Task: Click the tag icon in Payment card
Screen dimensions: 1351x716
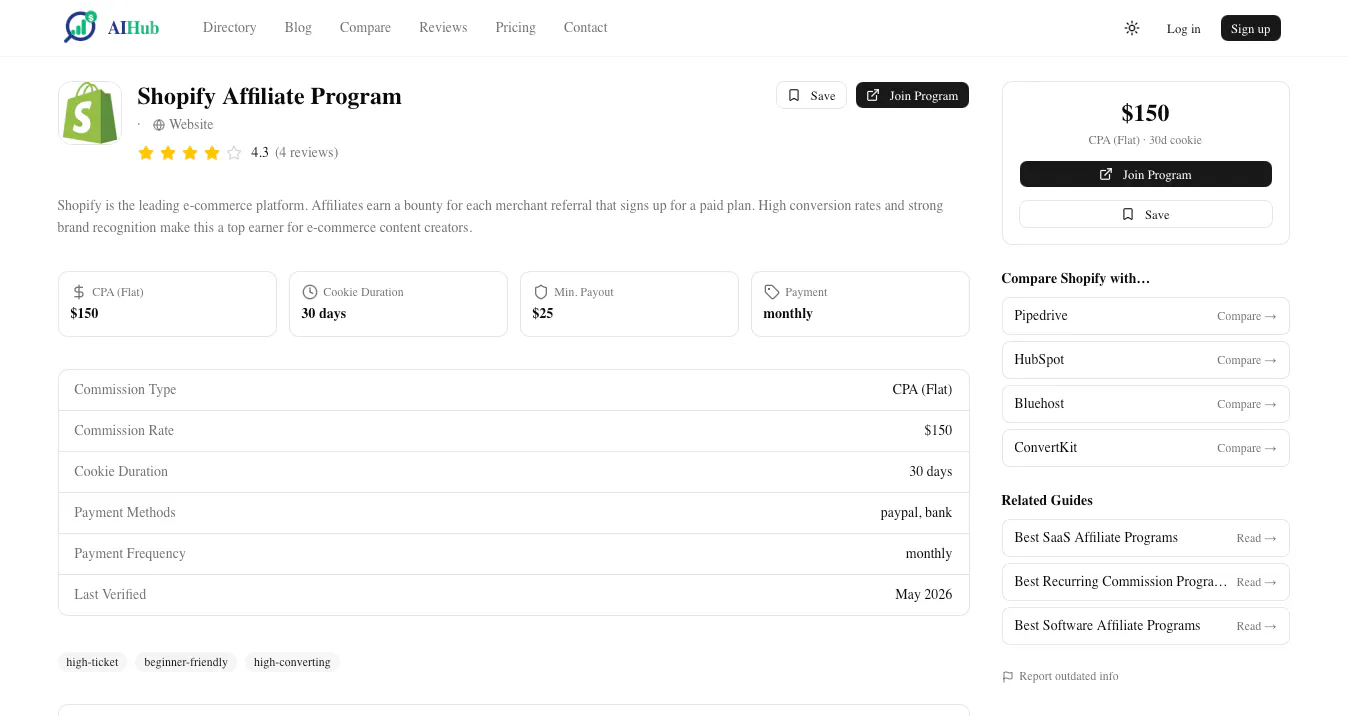Action: point(772,292)
